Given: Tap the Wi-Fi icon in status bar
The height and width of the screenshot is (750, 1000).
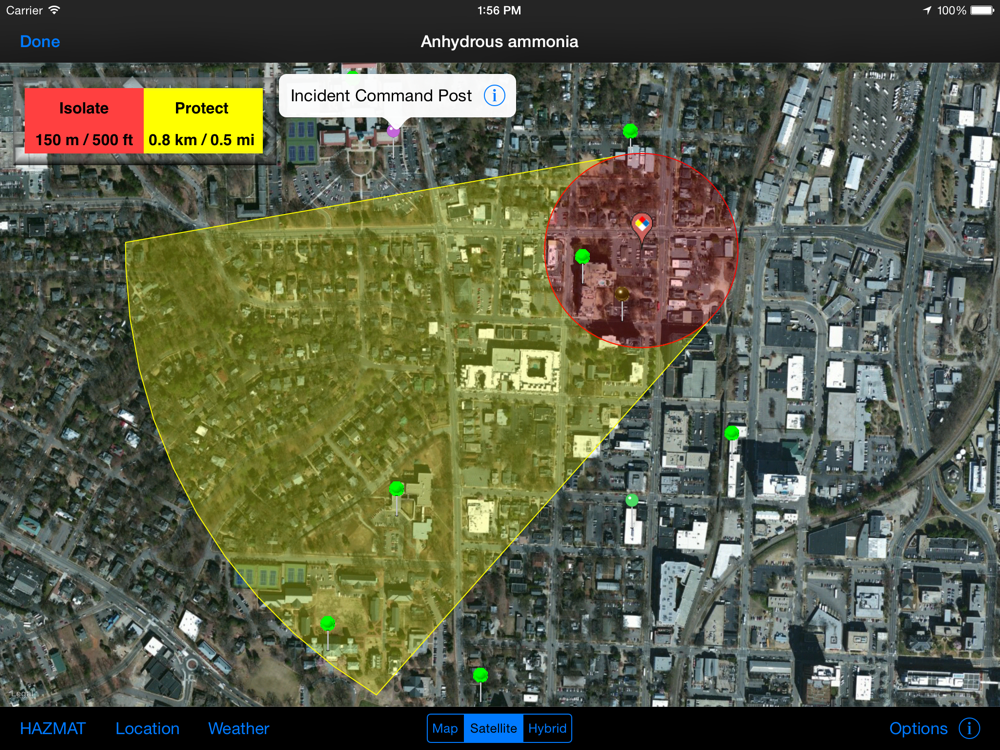Looking at the screenshot, I should (x=55, y=10).
